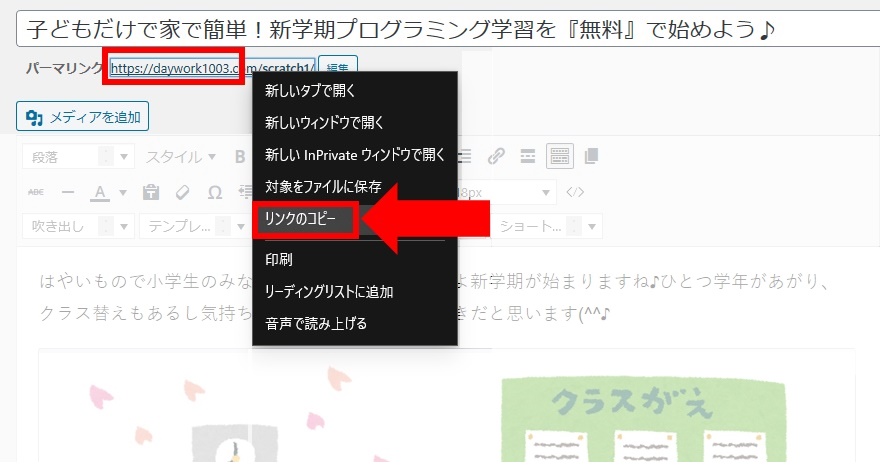Screen dimensions: 880x467
Task: Click the insert link chain icon
Action: [496, 156]
